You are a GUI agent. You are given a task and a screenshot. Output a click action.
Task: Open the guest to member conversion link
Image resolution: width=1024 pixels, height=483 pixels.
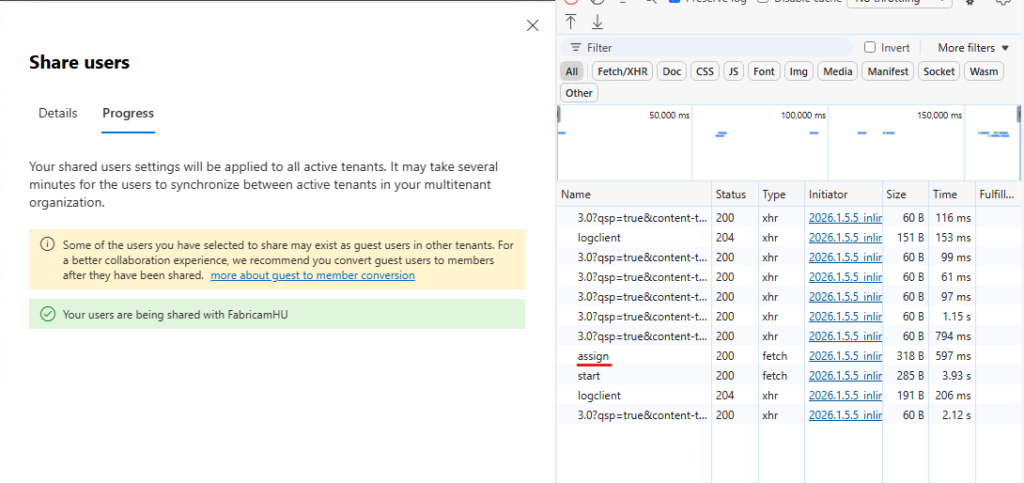click(312, 275)
